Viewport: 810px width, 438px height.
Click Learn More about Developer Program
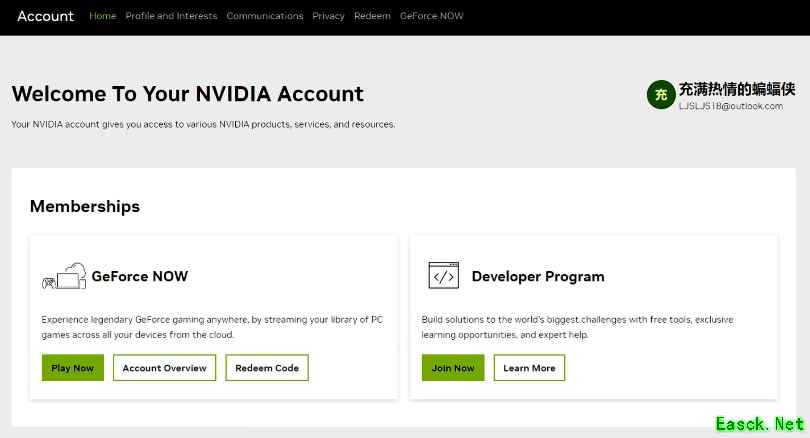tap(529, 368)
